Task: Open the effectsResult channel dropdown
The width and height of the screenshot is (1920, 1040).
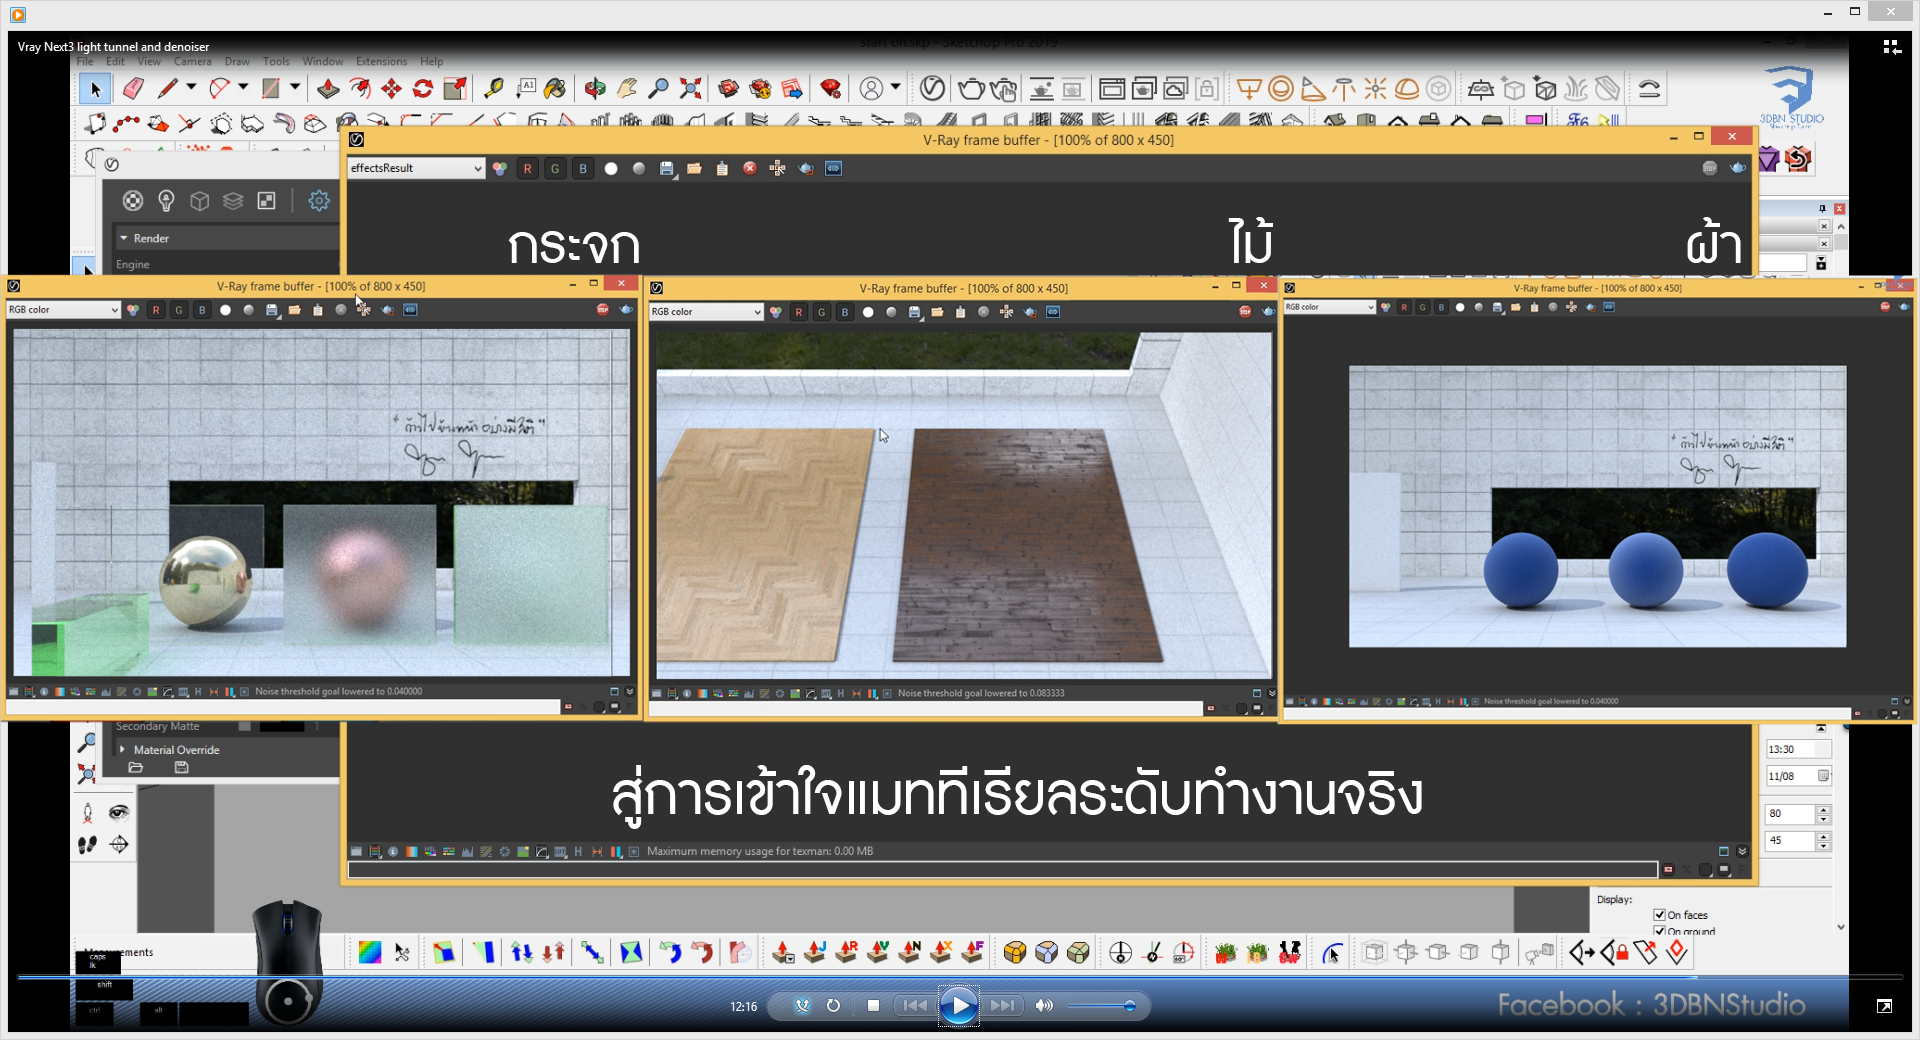Action: click(416, 168)
